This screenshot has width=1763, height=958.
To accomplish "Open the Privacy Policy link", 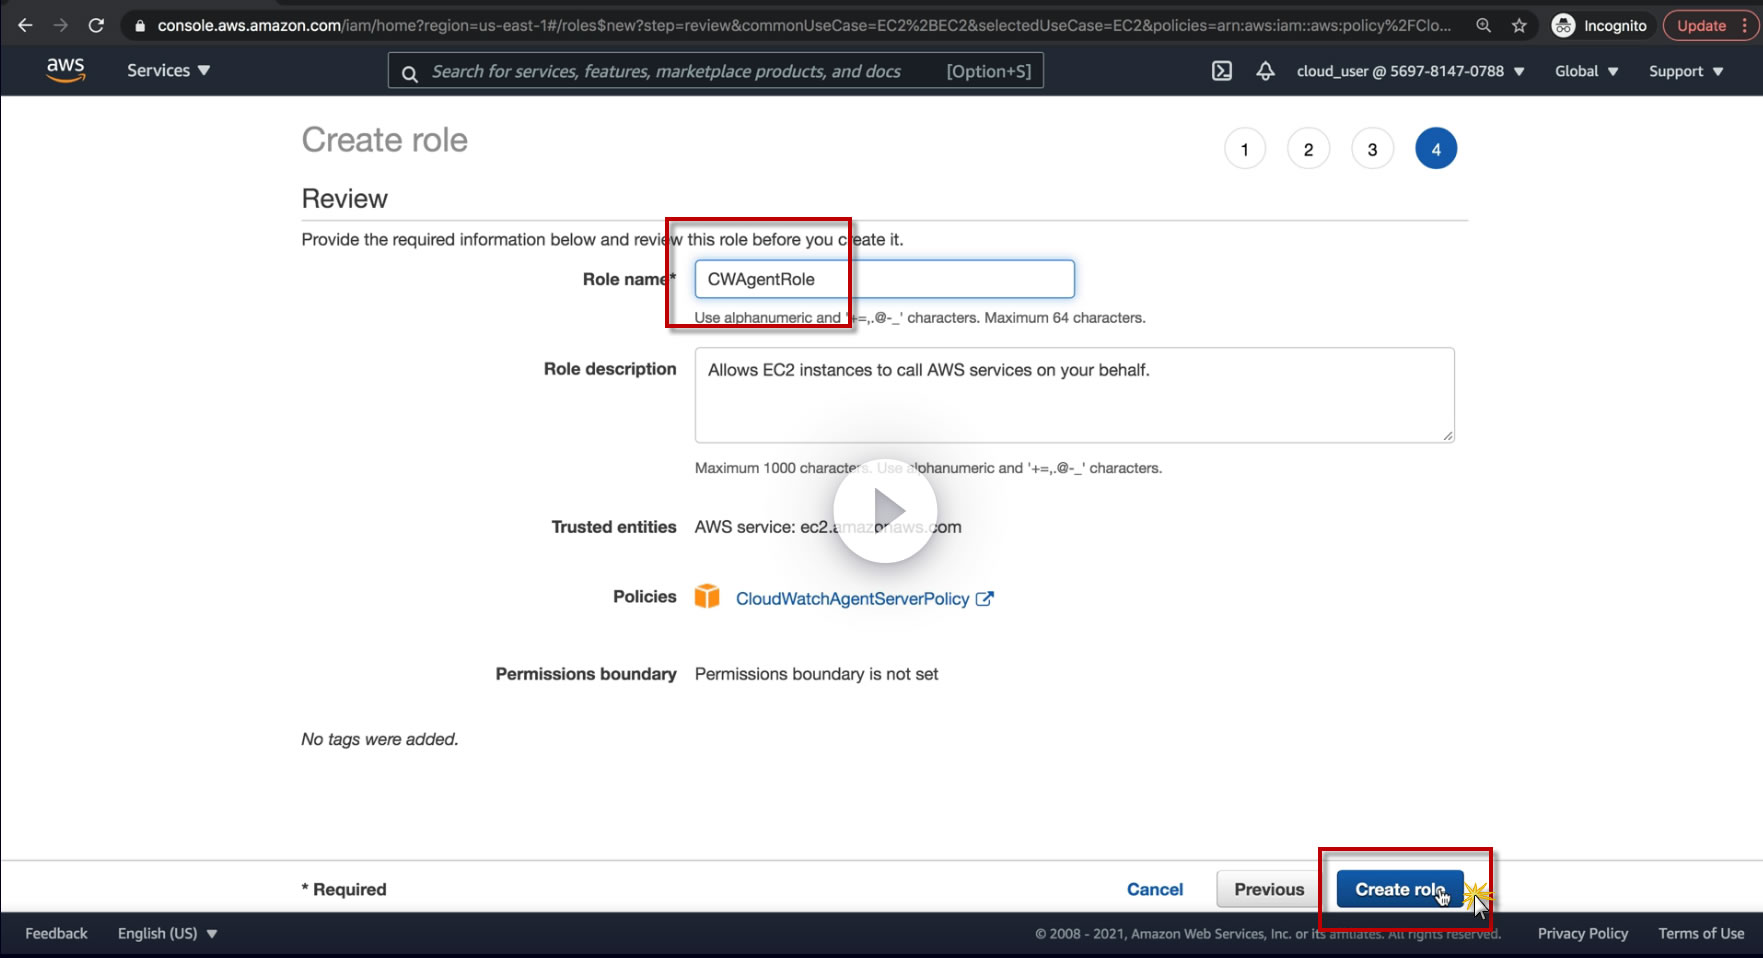I will tap(1583, 933).
